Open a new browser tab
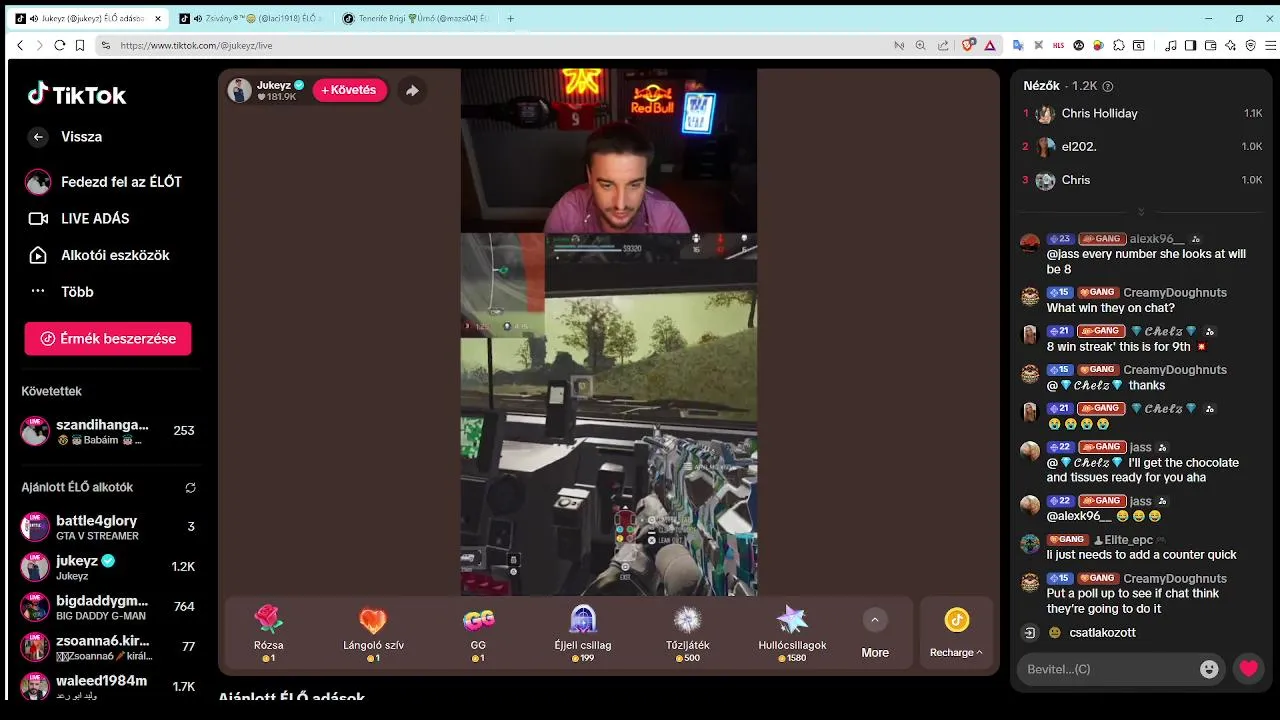Viewport: 1280px width, 720px height. tap(511, 18)
